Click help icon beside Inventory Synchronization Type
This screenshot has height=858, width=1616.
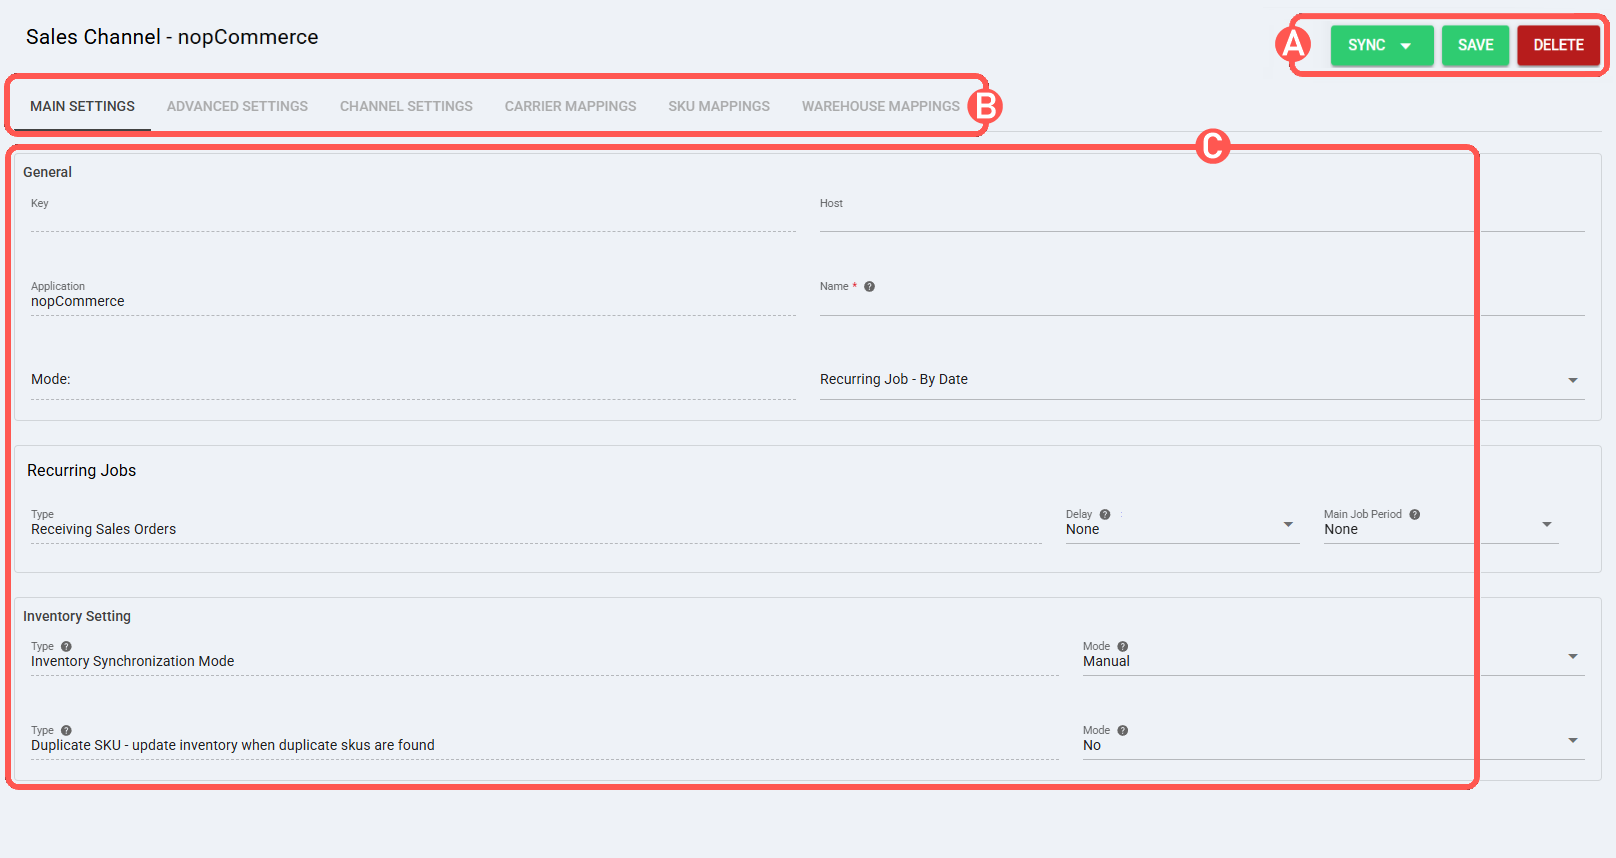[x=66, y=647]
